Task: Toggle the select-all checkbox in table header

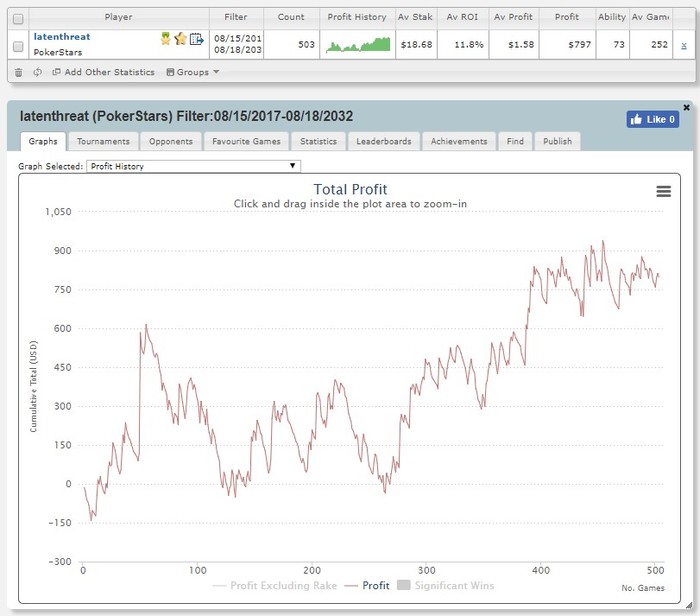Action: pos(18,19)
